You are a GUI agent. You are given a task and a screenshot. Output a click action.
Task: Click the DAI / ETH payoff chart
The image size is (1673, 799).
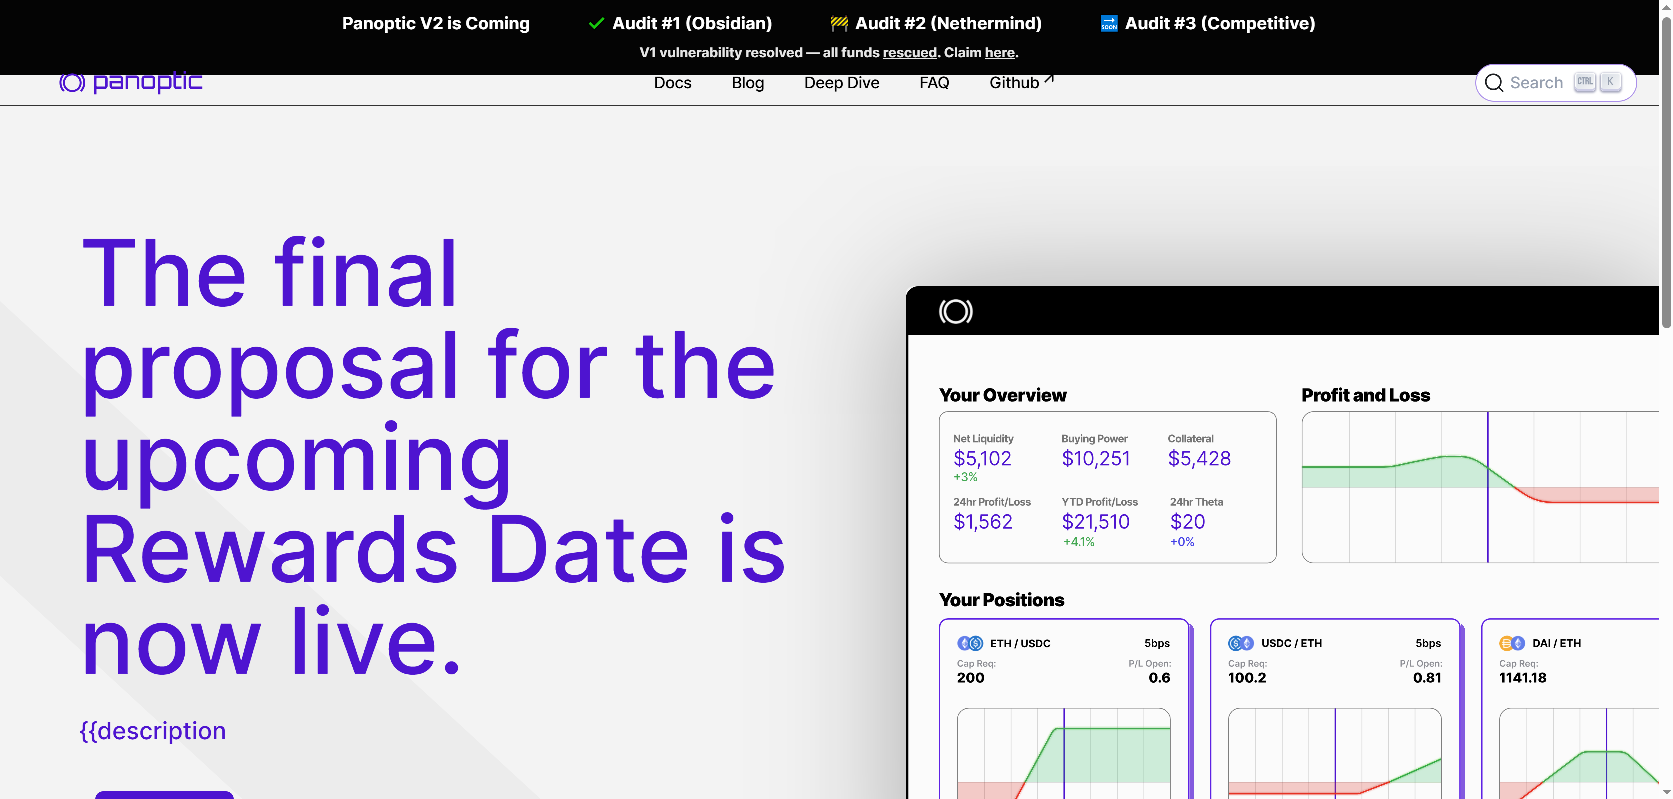click(1579, 753)
